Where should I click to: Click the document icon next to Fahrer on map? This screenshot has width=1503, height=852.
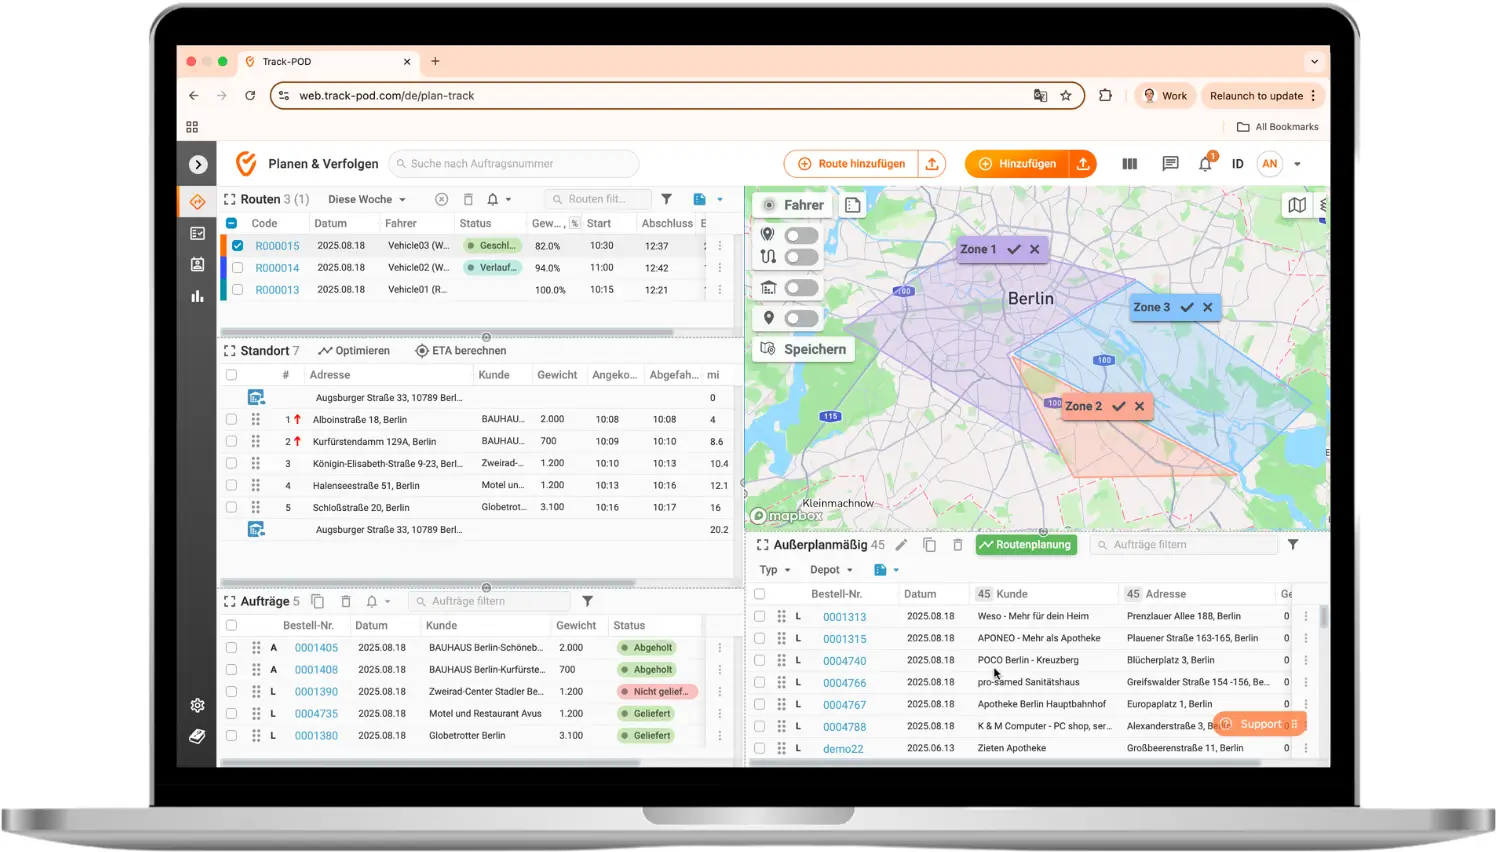853,205
